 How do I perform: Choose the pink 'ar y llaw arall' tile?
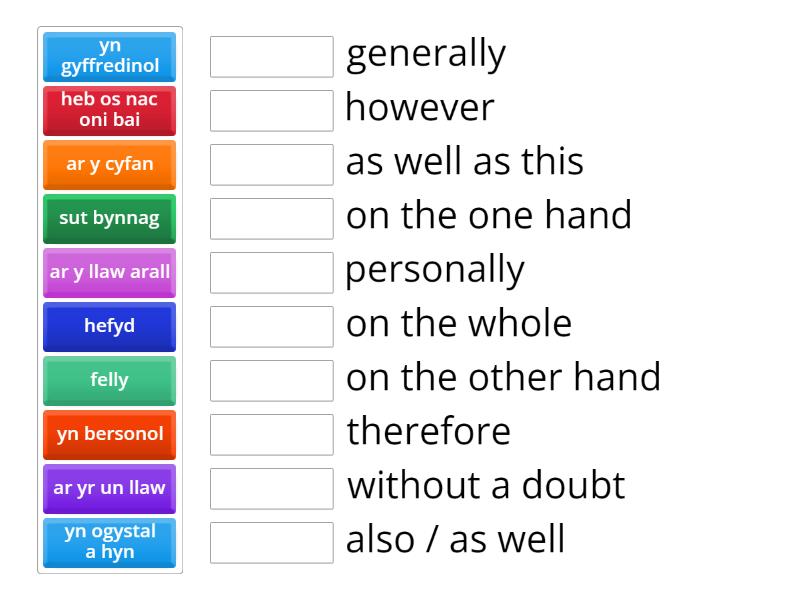click(109, 272)
